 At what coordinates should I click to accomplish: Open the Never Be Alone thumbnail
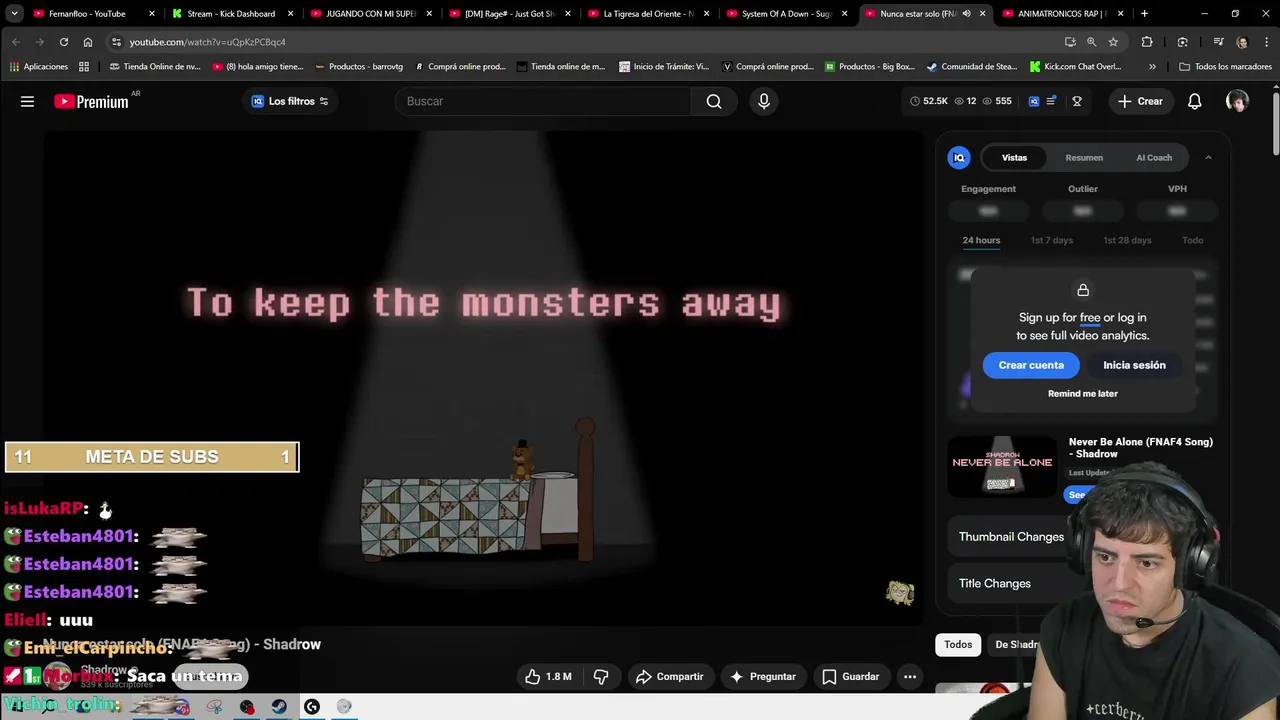(1002, 466)
